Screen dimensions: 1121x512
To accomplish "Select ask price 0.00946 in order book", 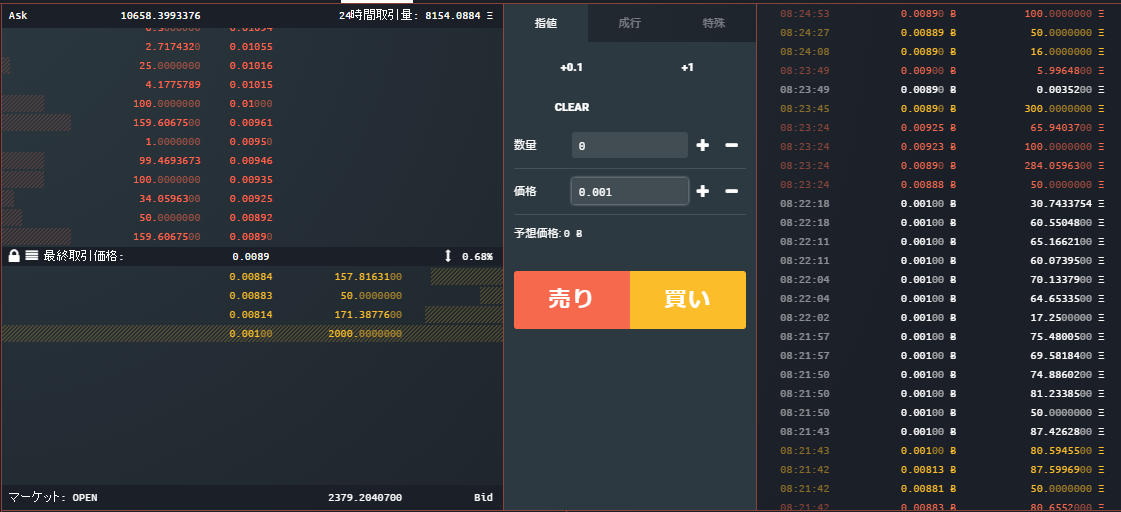I will click(x=251, y=160).
